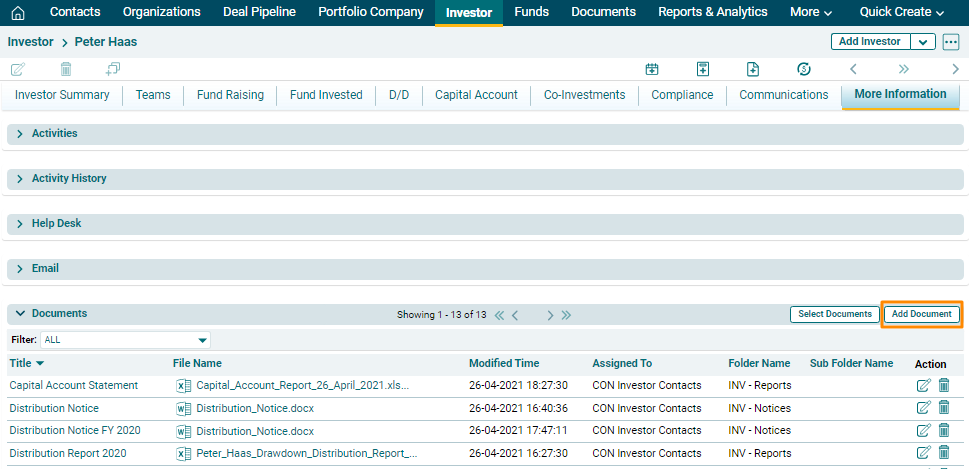This screenshot has width=969, height=469.
Task: Expand the Activities section
Action: (x=20, y=134)
